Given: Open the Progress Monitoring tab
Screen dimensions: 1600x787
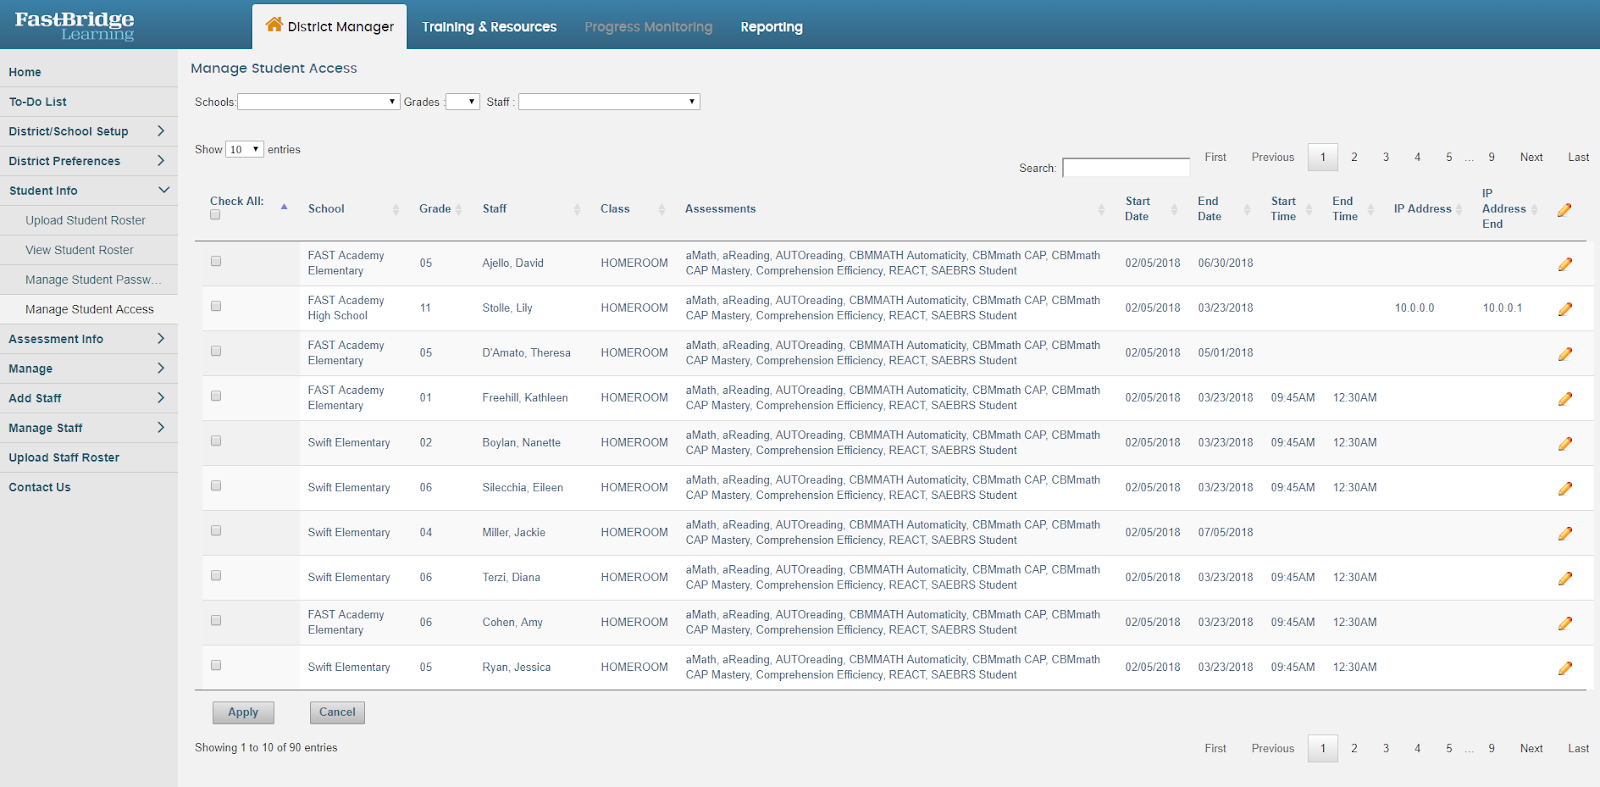Looking at the screenshot, I should pyautogui.click(x=648, y=27).
